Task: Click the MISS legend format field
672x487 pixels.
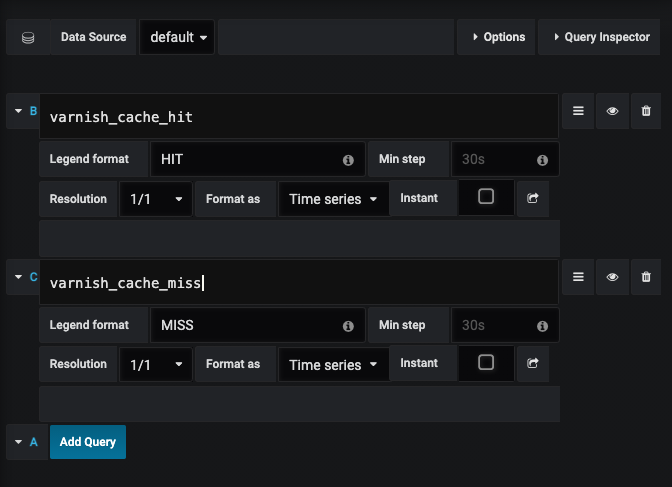Action: [x=258, y=325]
